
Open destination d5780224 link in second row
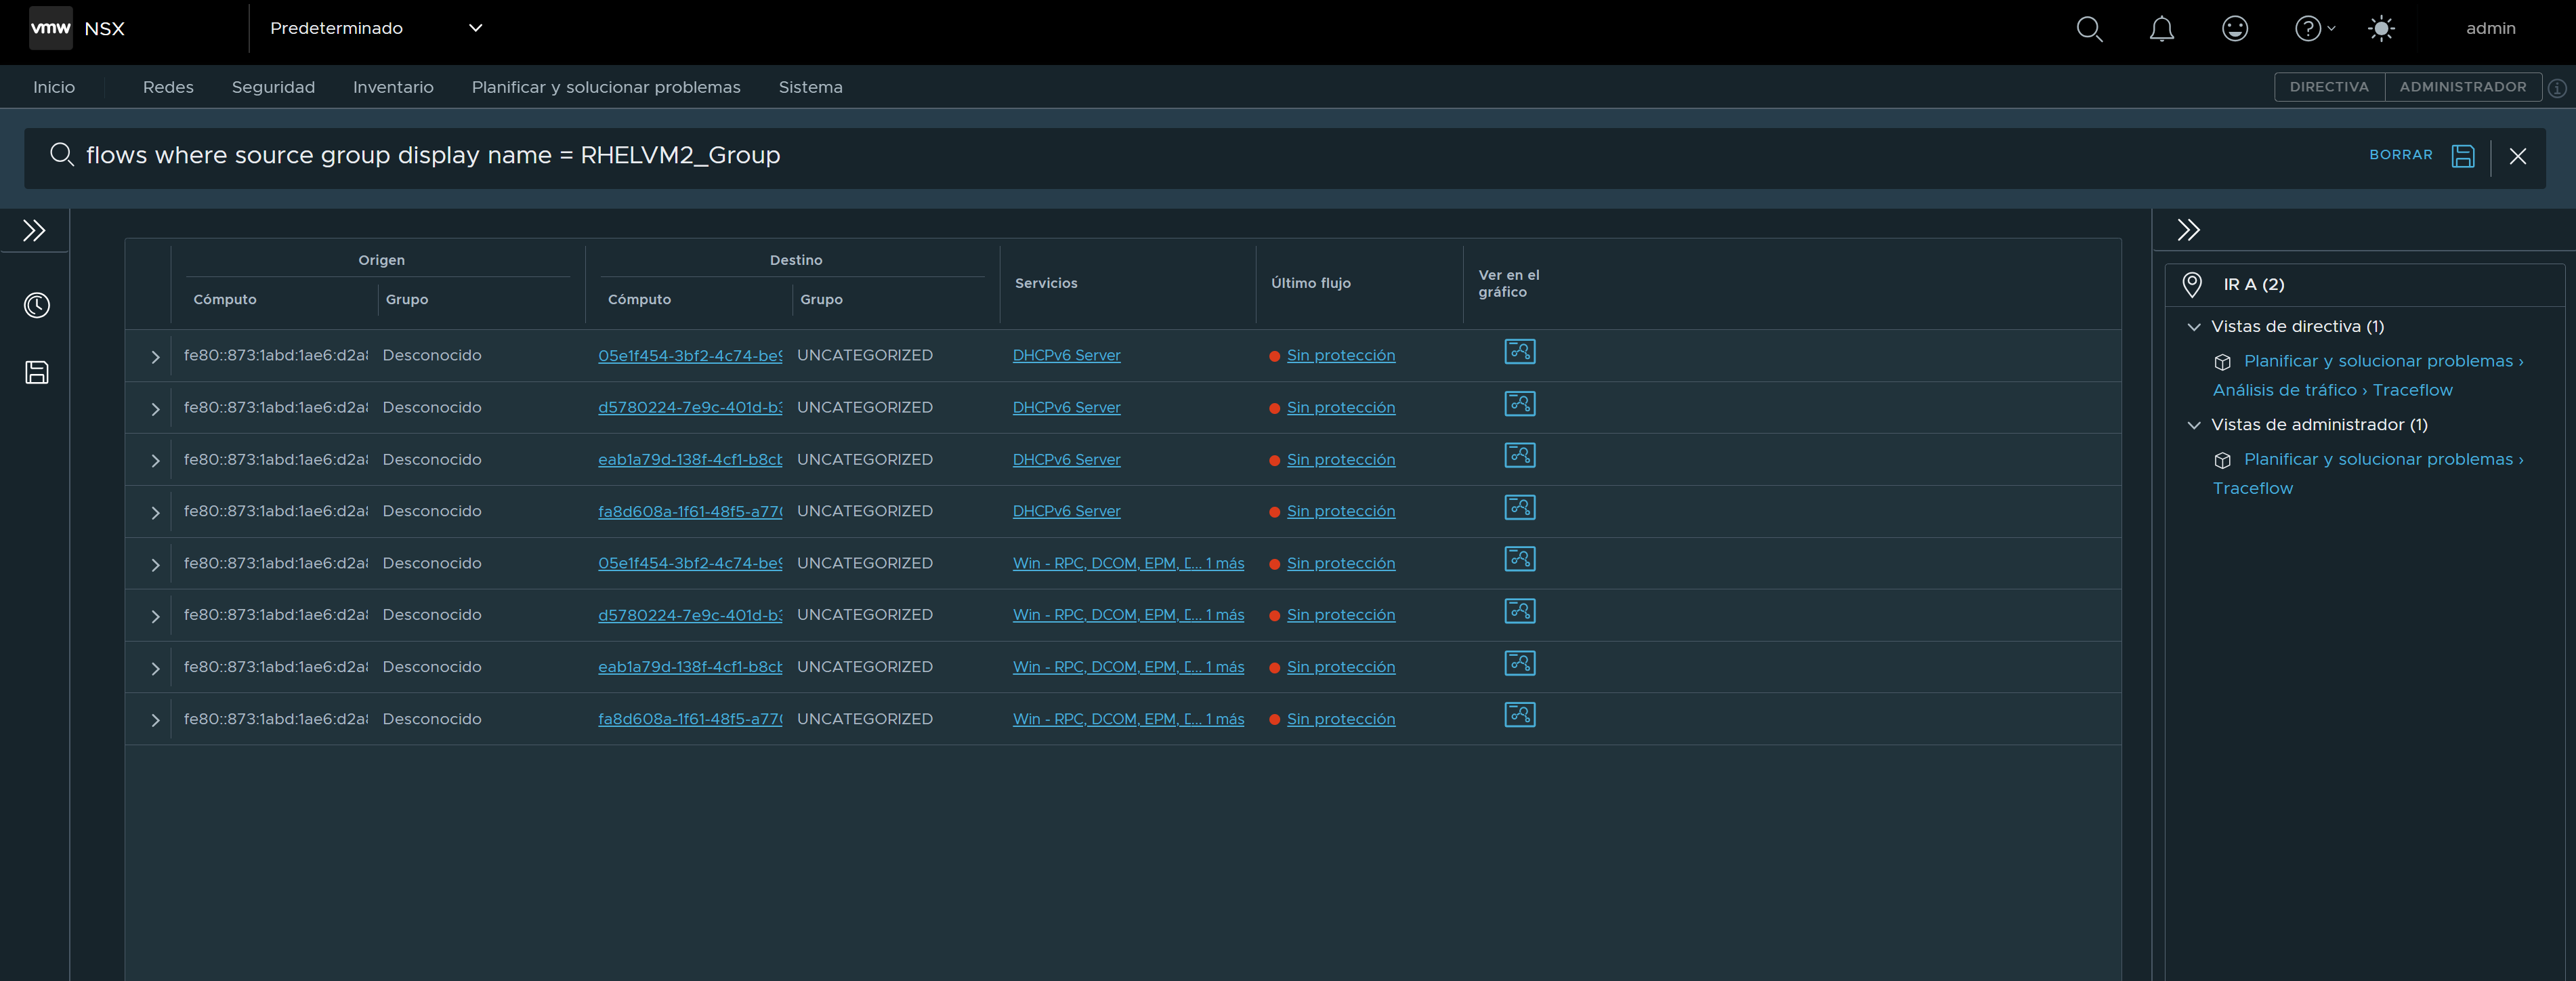(690, 407)
